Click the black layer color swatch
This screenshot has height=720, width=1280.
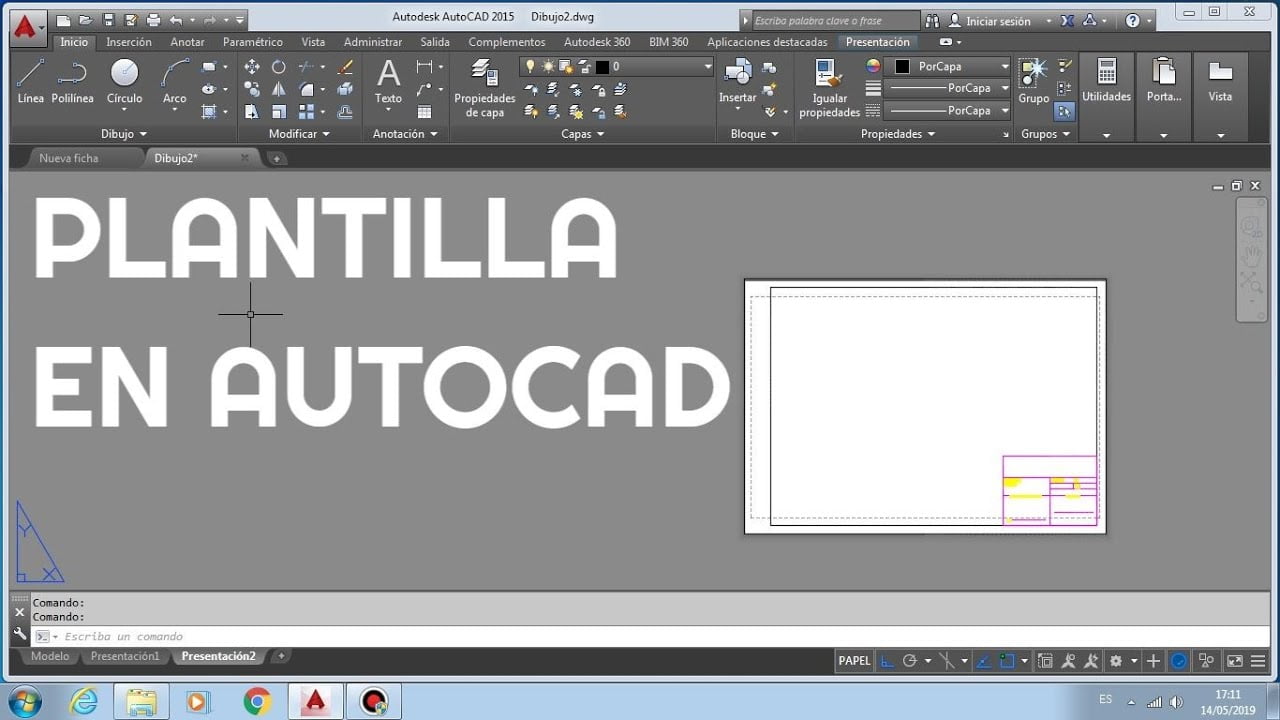tap(602, 67)
